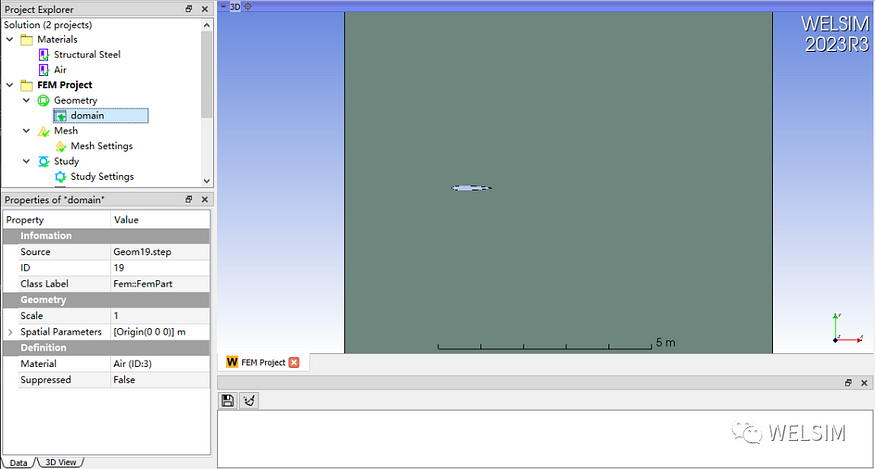Viewport: 875px width, 469px height.
Task: Collapse the Geometry tree node
Action: [26, 100]
